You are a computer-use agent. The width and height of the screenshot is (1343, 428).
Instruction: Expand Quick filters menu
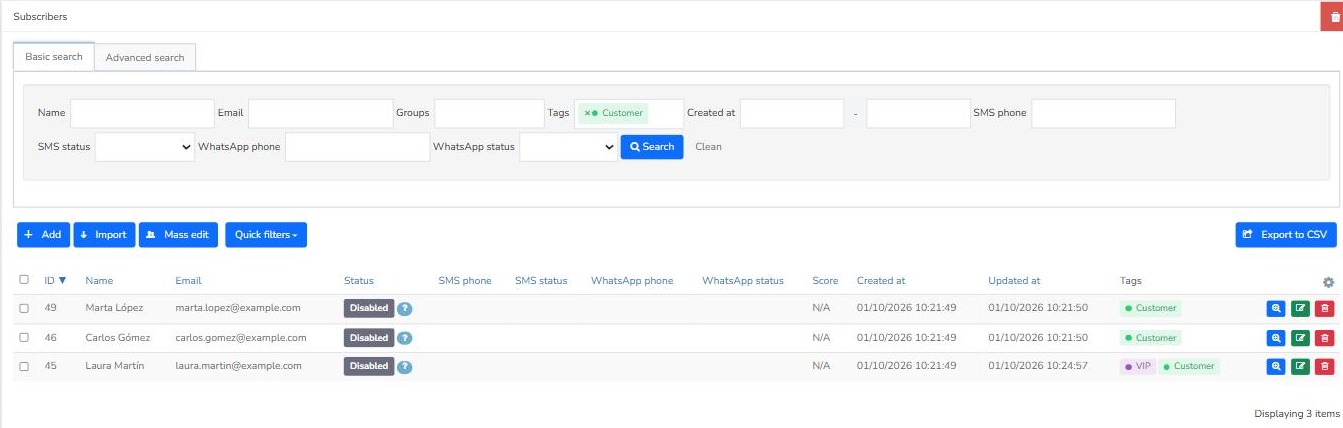coord(266,235)
